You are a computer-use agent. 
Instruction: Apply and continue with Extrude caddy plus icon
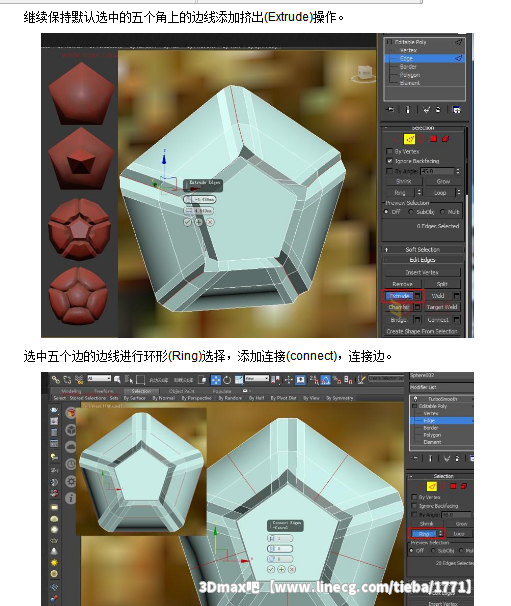199,222
